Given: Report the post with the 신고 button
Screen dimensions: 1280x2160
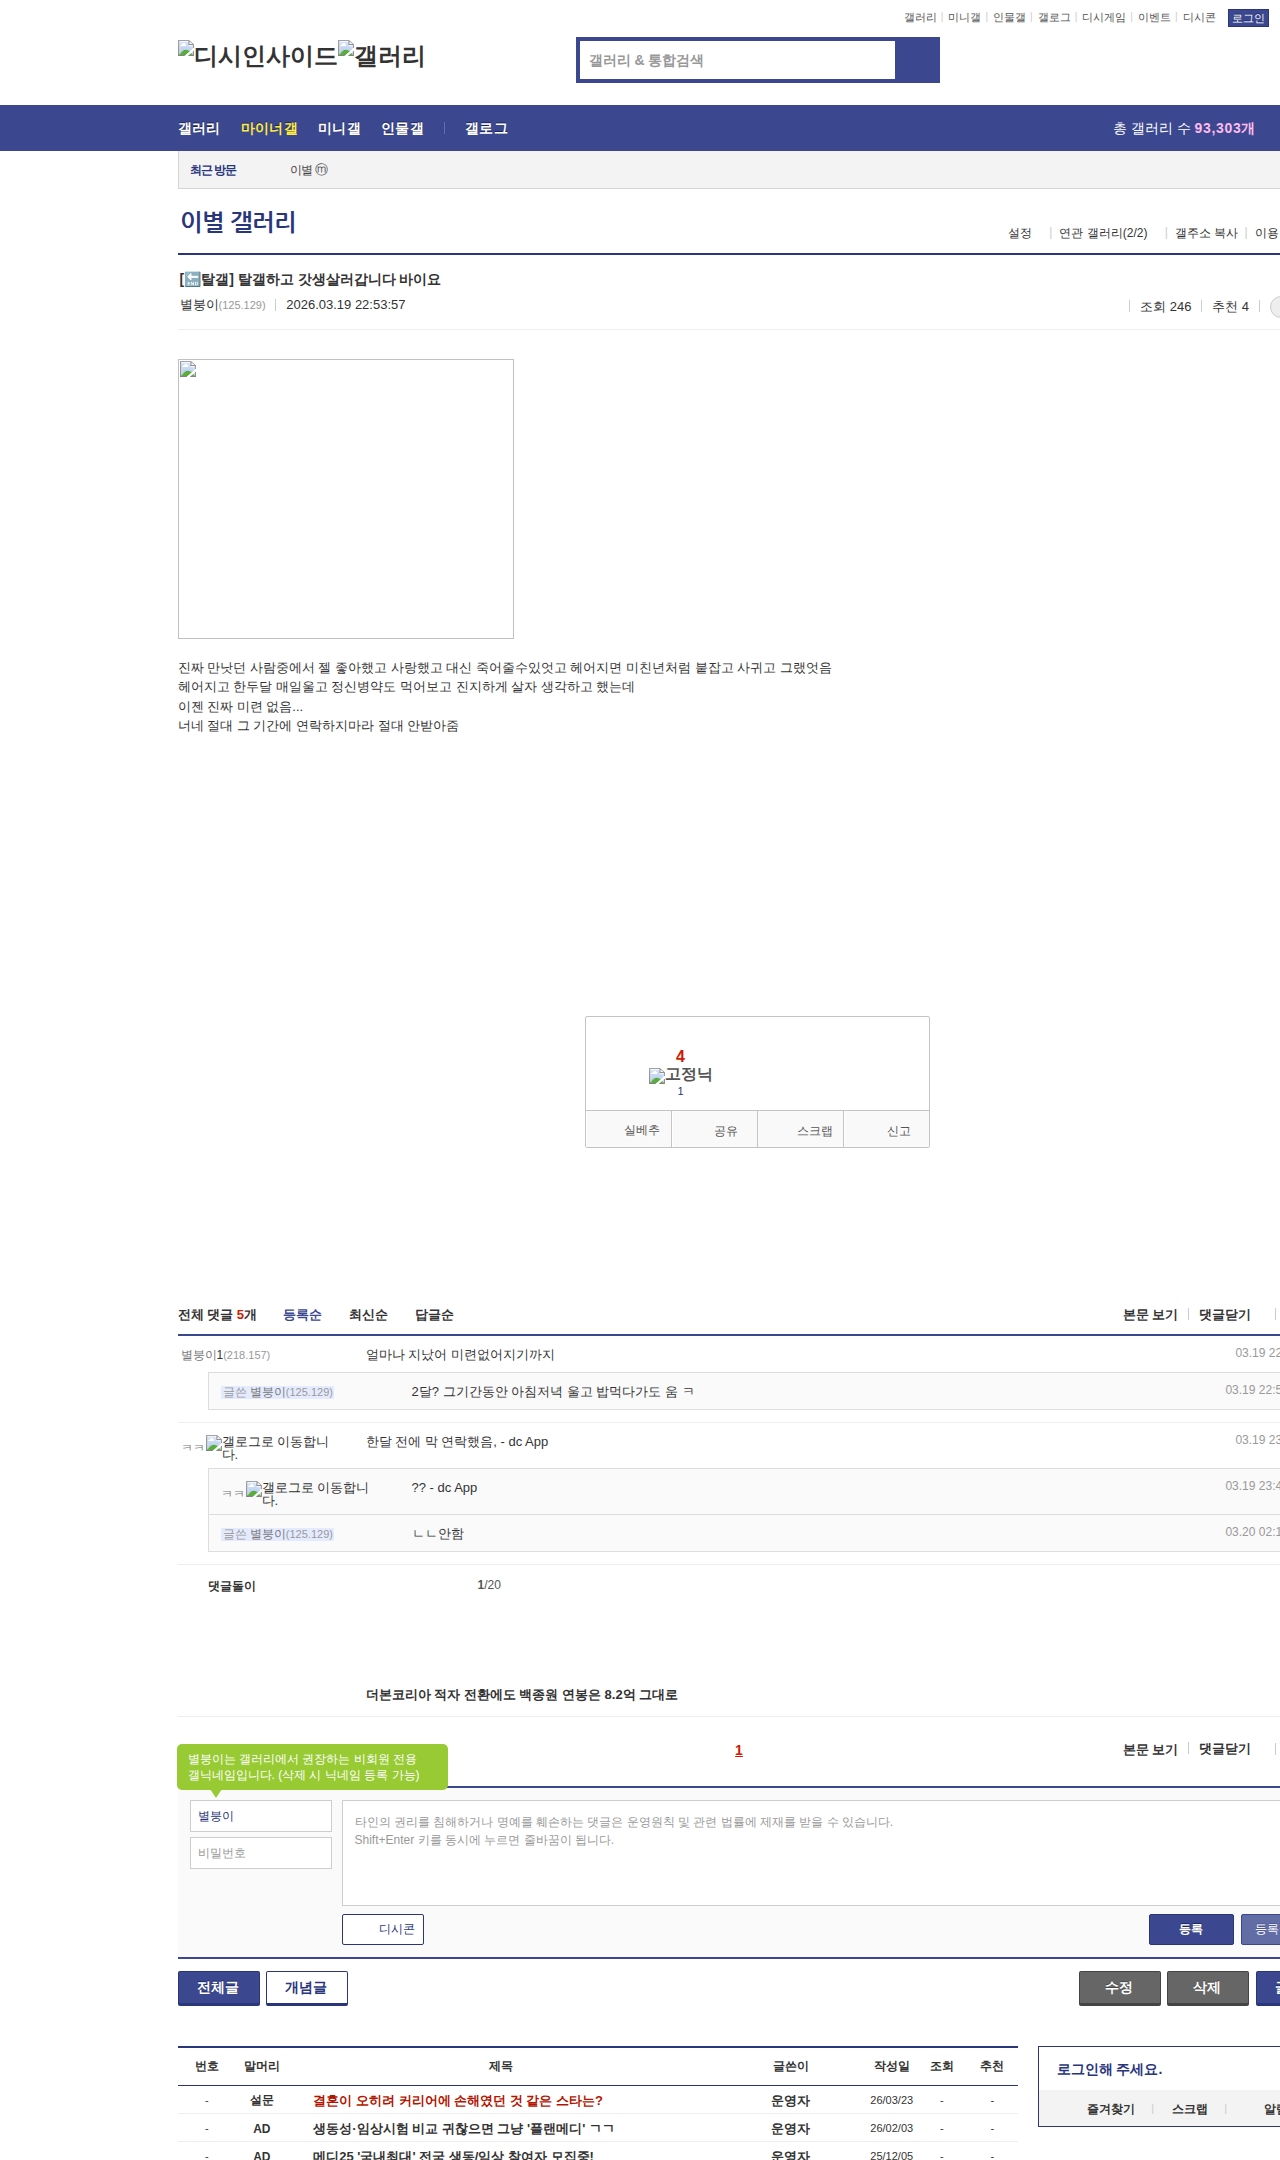Looking at the screenshot, I should point(887,1129).
